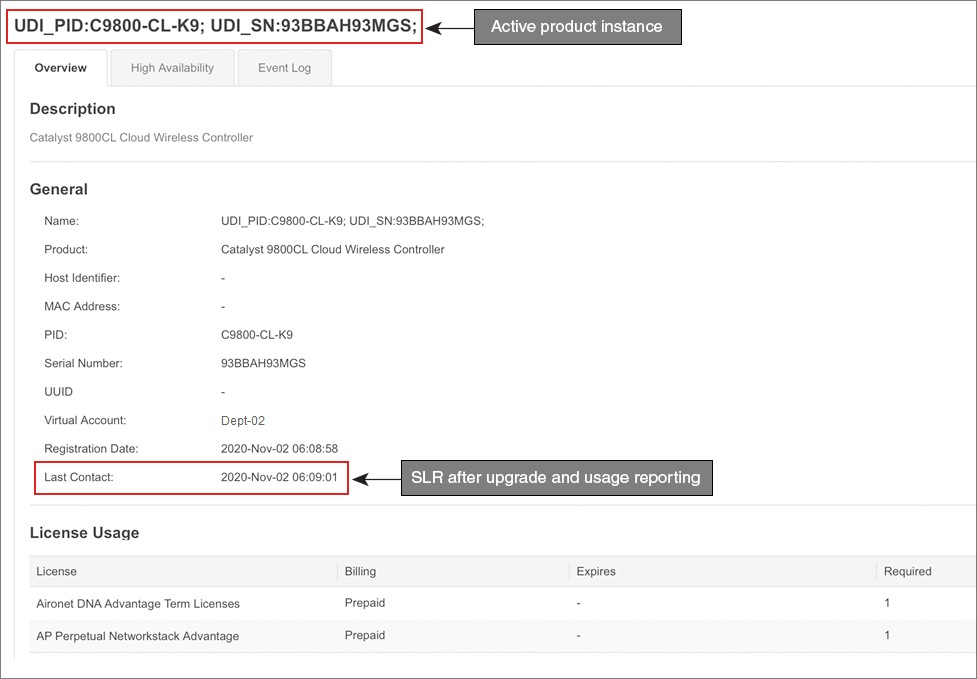Click the highlighted Last Contact field
The width and height of the screenshot is (977, 679).
pos(191,477)
